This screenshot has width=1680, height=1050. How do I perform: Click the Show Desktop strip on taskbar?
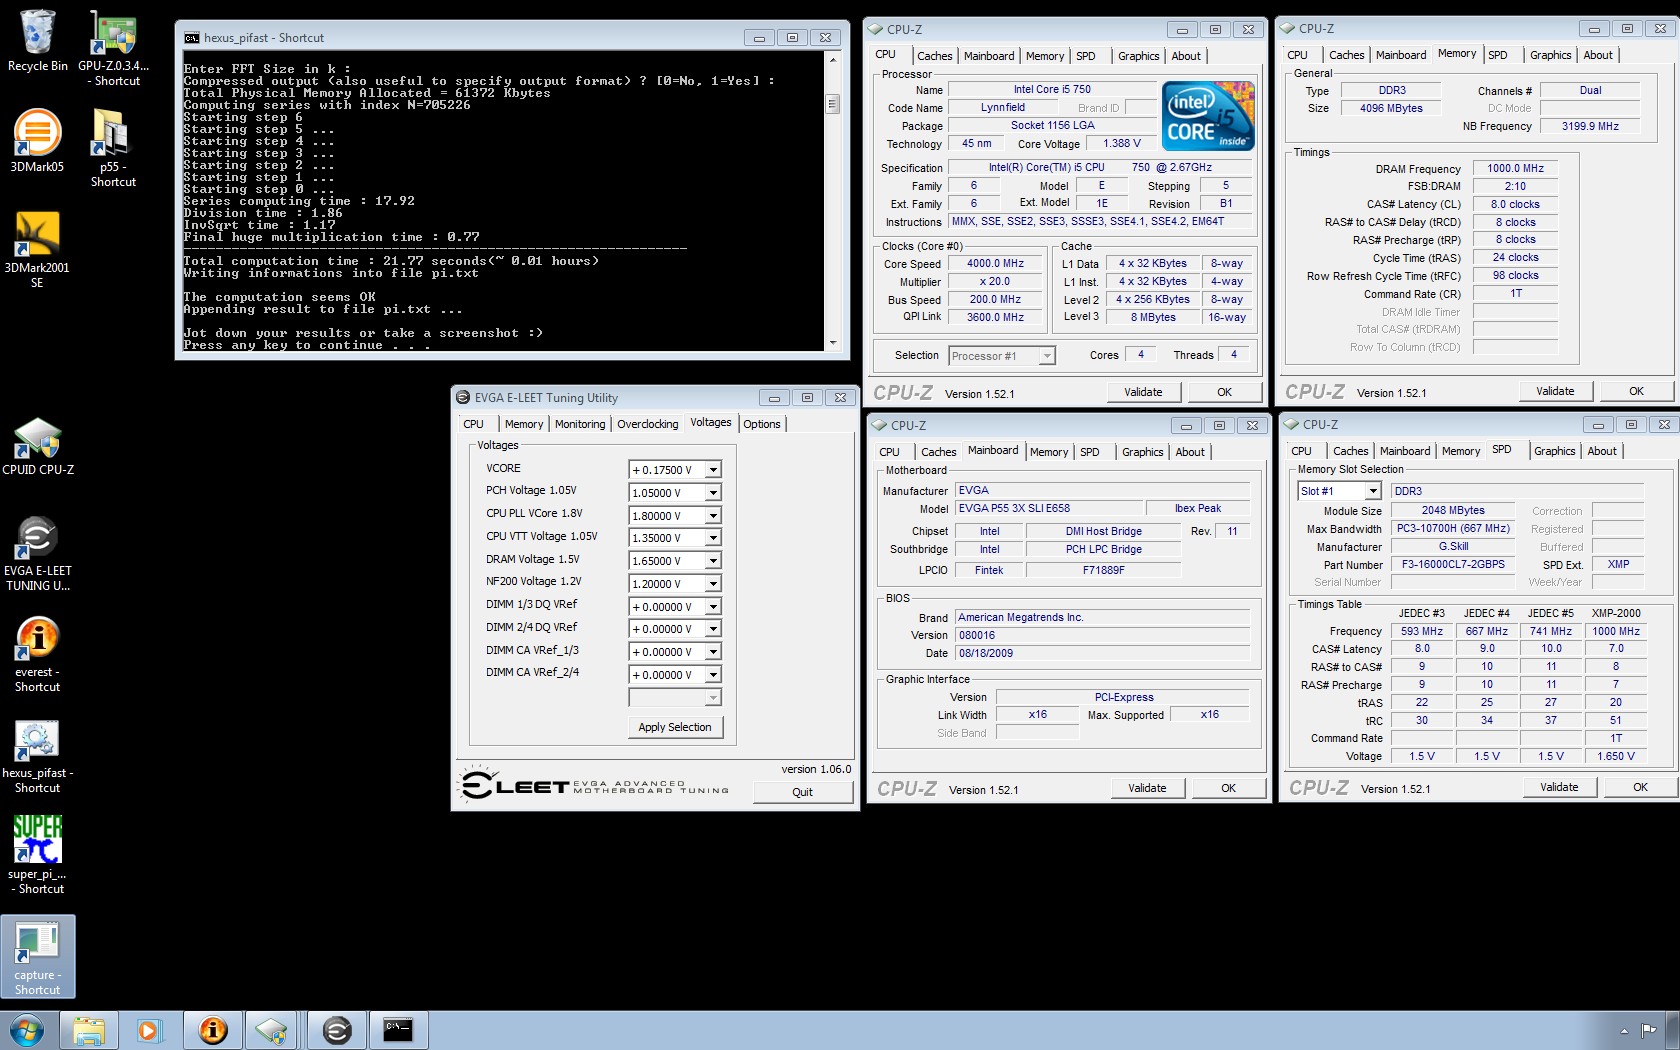(1673, 1030)
